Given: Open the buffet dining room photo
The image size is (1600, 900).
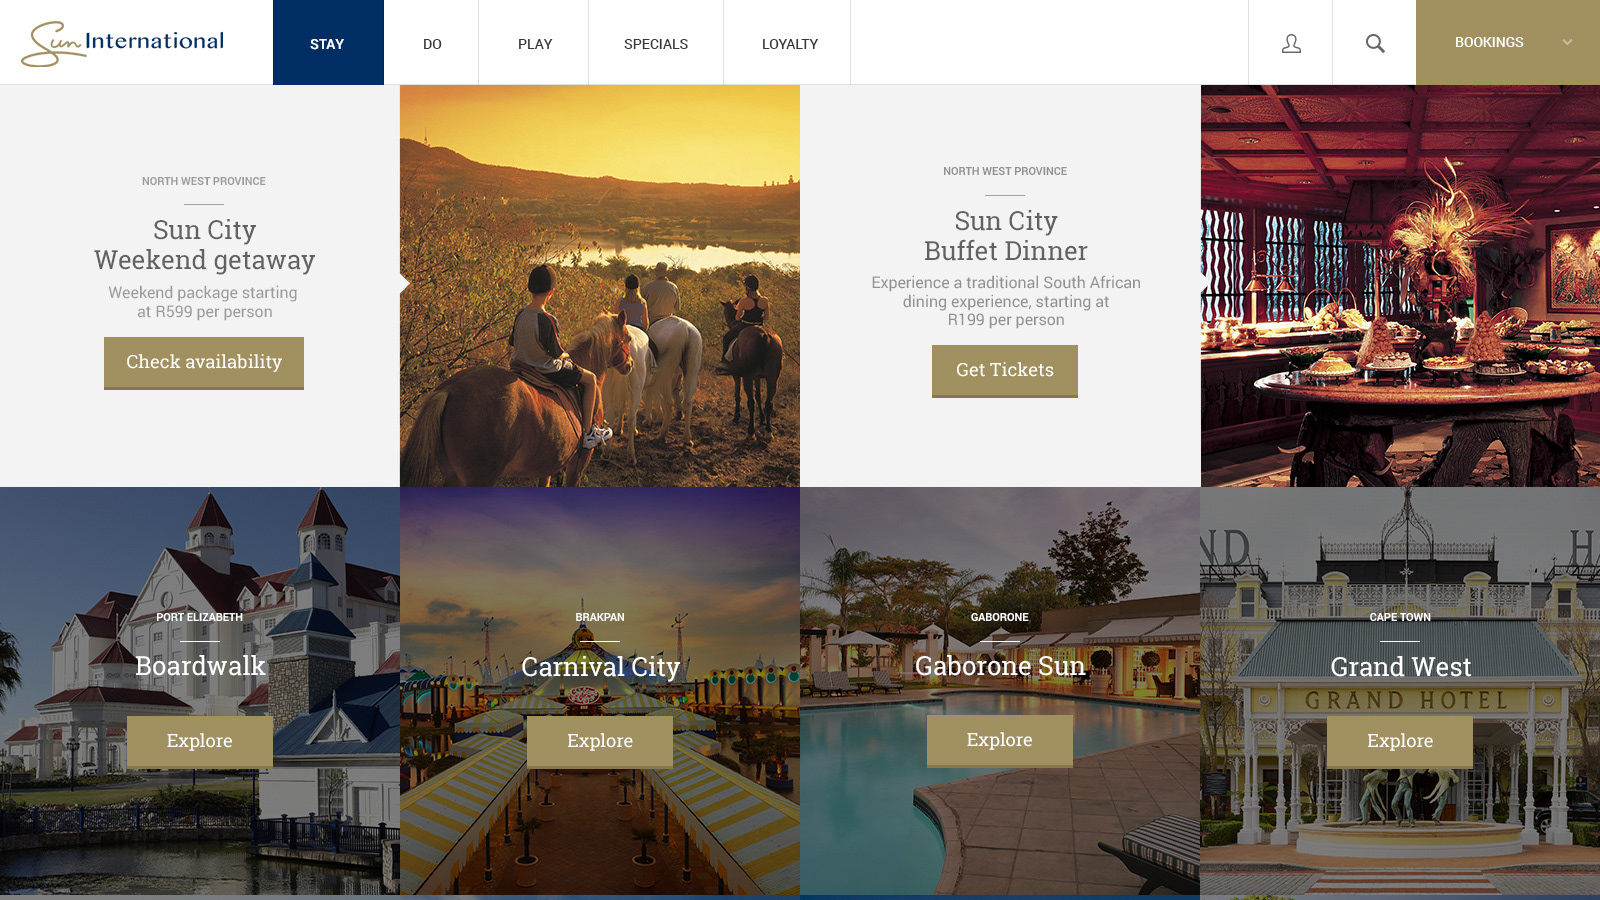Looking at the screenshot, I should coord(1400,286).
